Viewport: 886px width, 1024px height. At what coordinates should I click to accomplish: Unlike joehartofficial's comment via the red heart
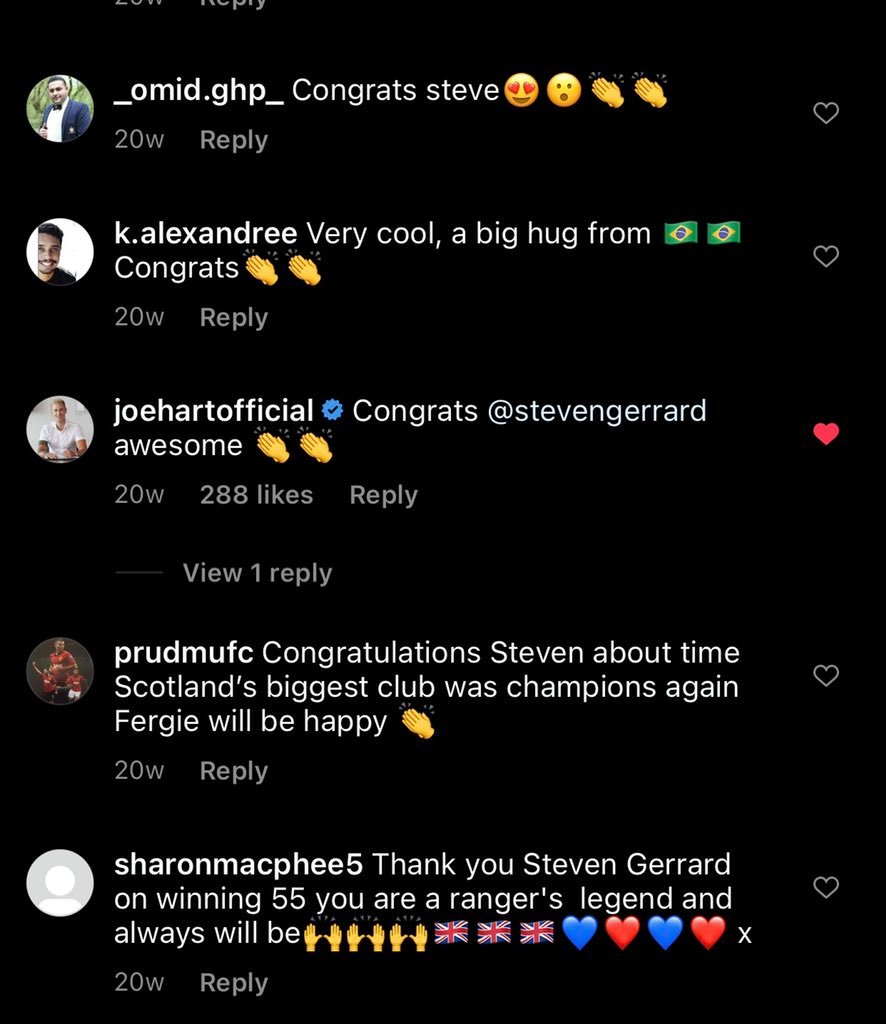826,434
